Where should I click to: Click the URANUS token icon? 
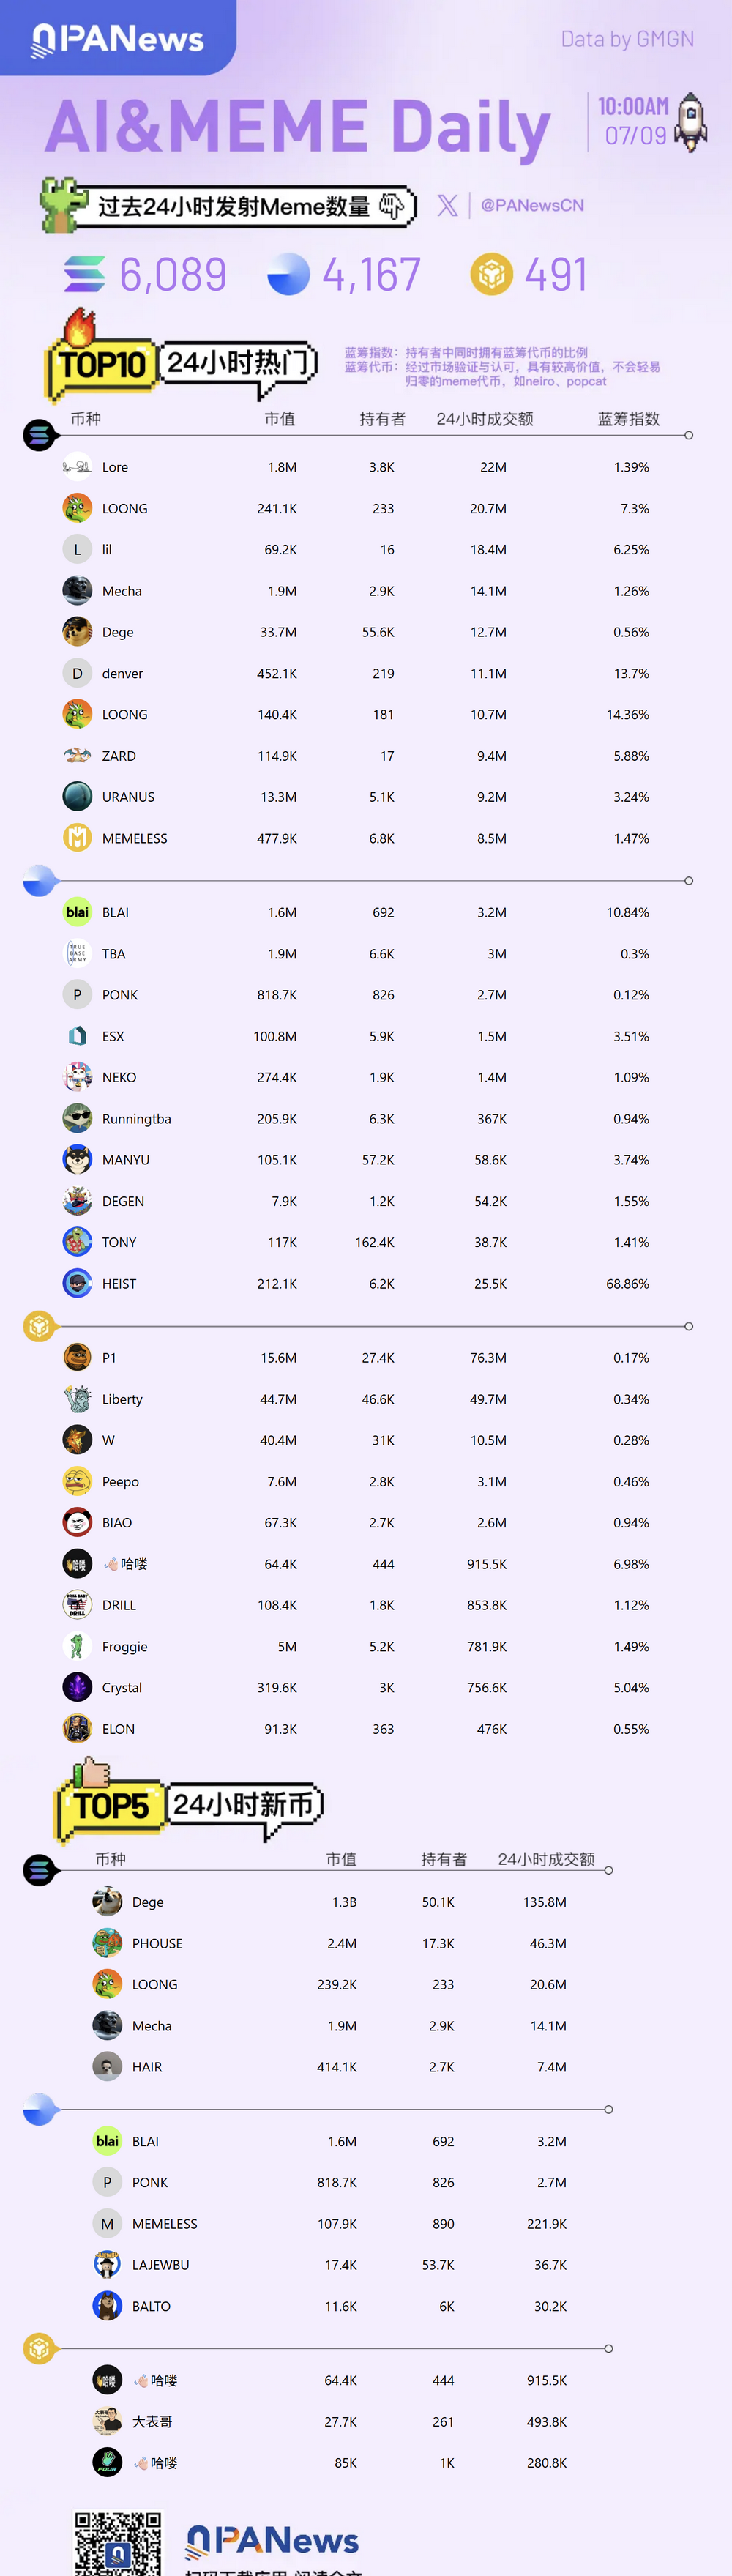tap(77, 796)
